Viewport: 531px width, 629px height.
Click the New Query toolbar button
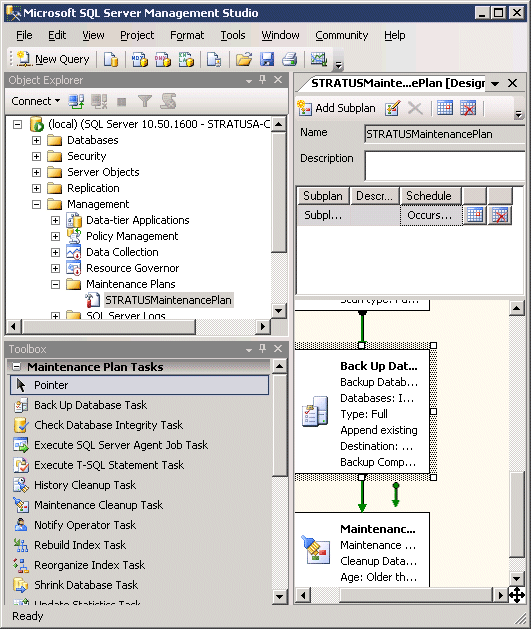click(53, 59)
